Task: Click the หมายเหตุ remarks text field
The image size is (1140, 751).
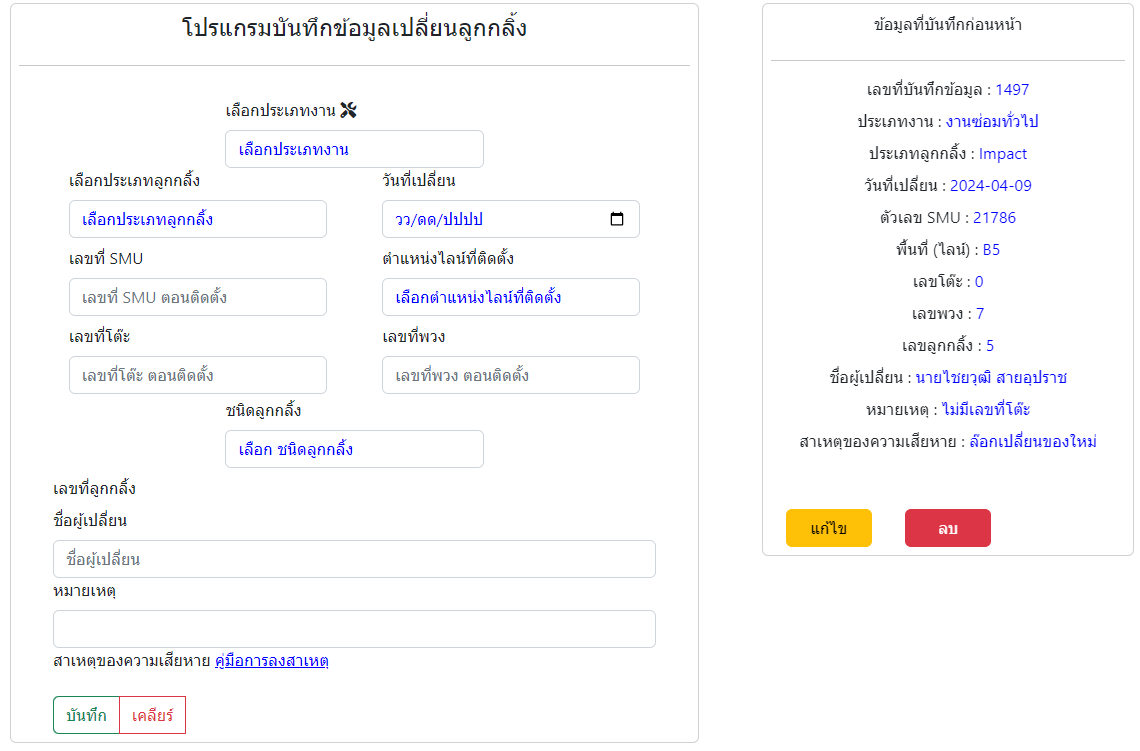Action: [x=354, y=629]
